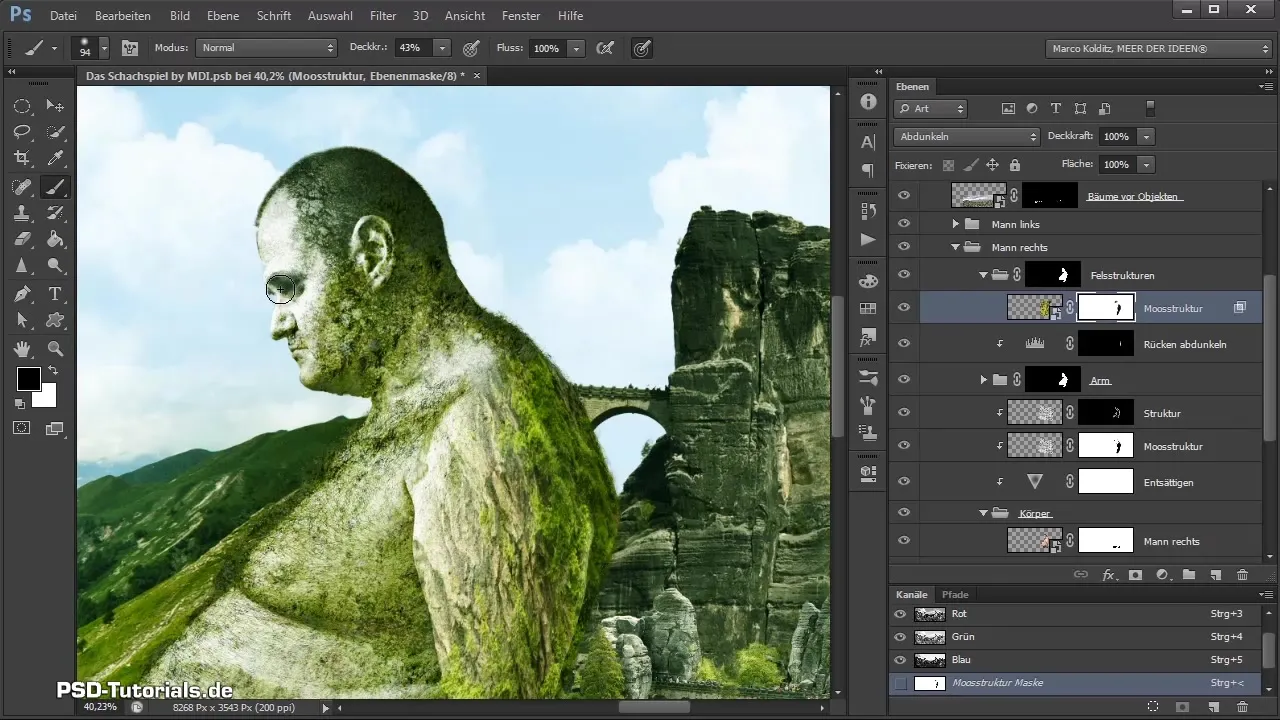Hide the Entsättigen layer
The image size is (1280, 720).
[904, 481]
